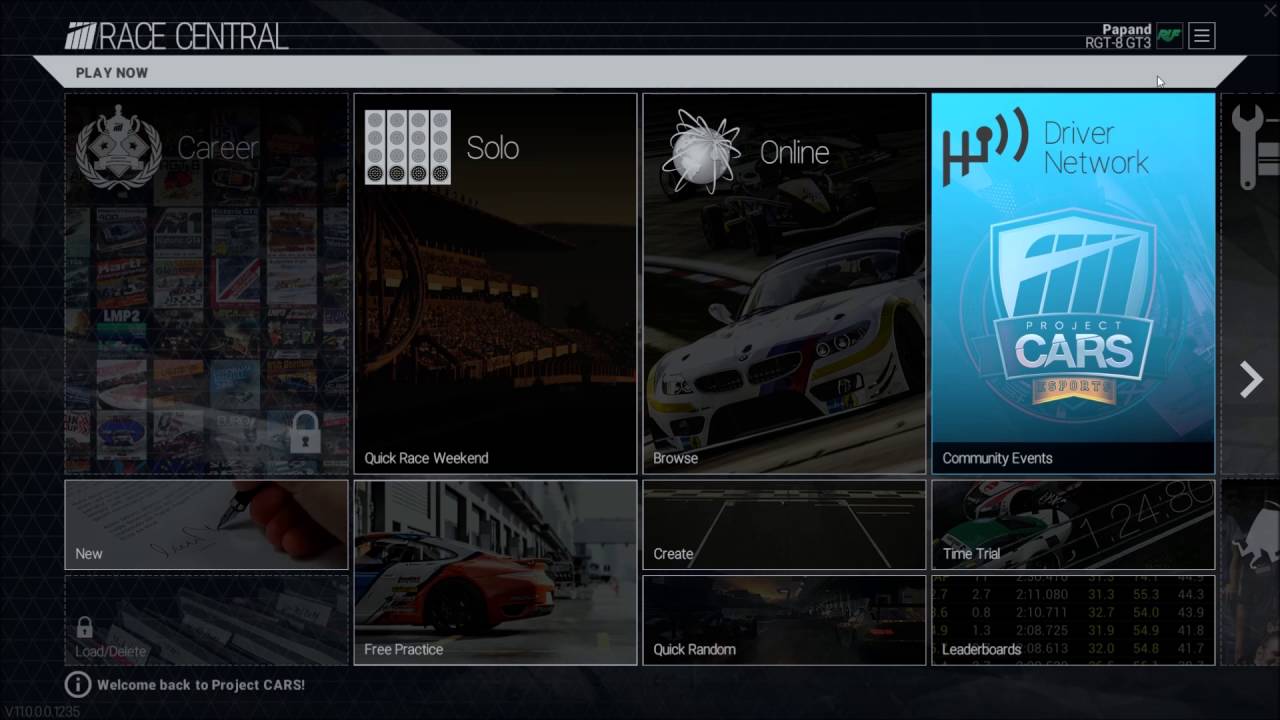Open the Time Trial tile
The height and width of the screenshot is (720, 1280).
(1073, 525)
